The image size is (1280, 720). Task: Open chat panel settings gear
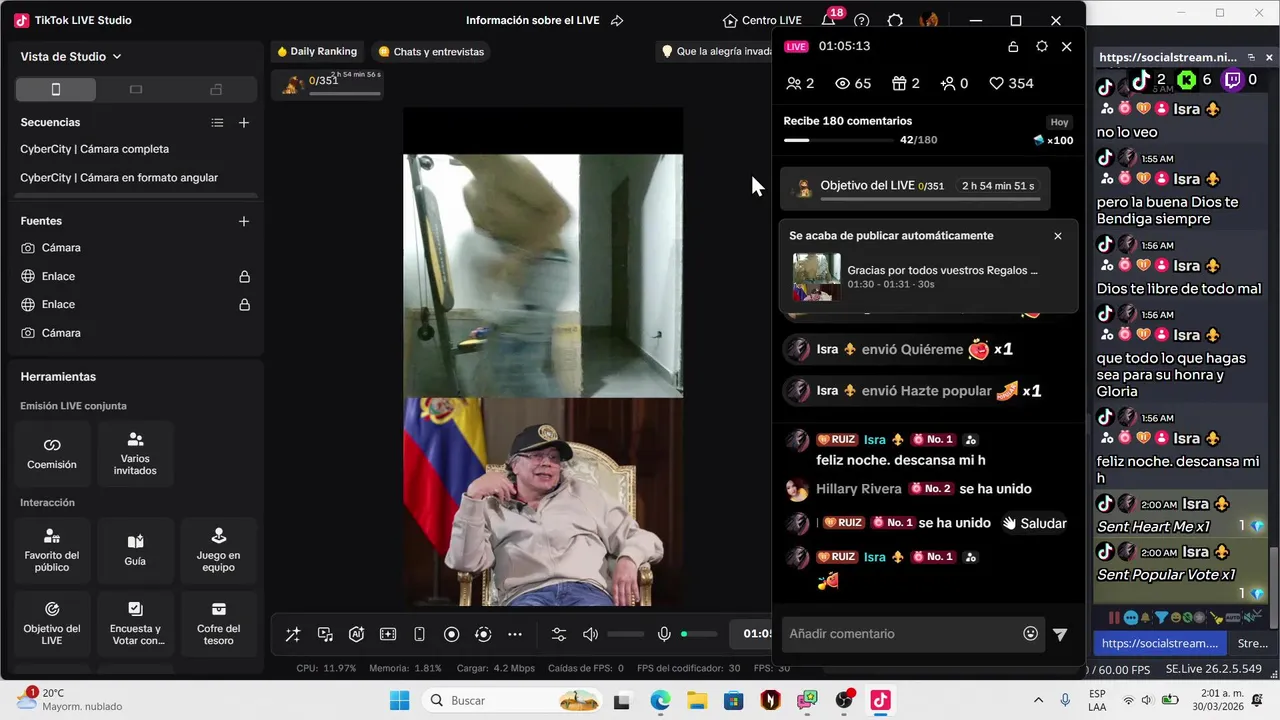click(x=1041, y=47)
